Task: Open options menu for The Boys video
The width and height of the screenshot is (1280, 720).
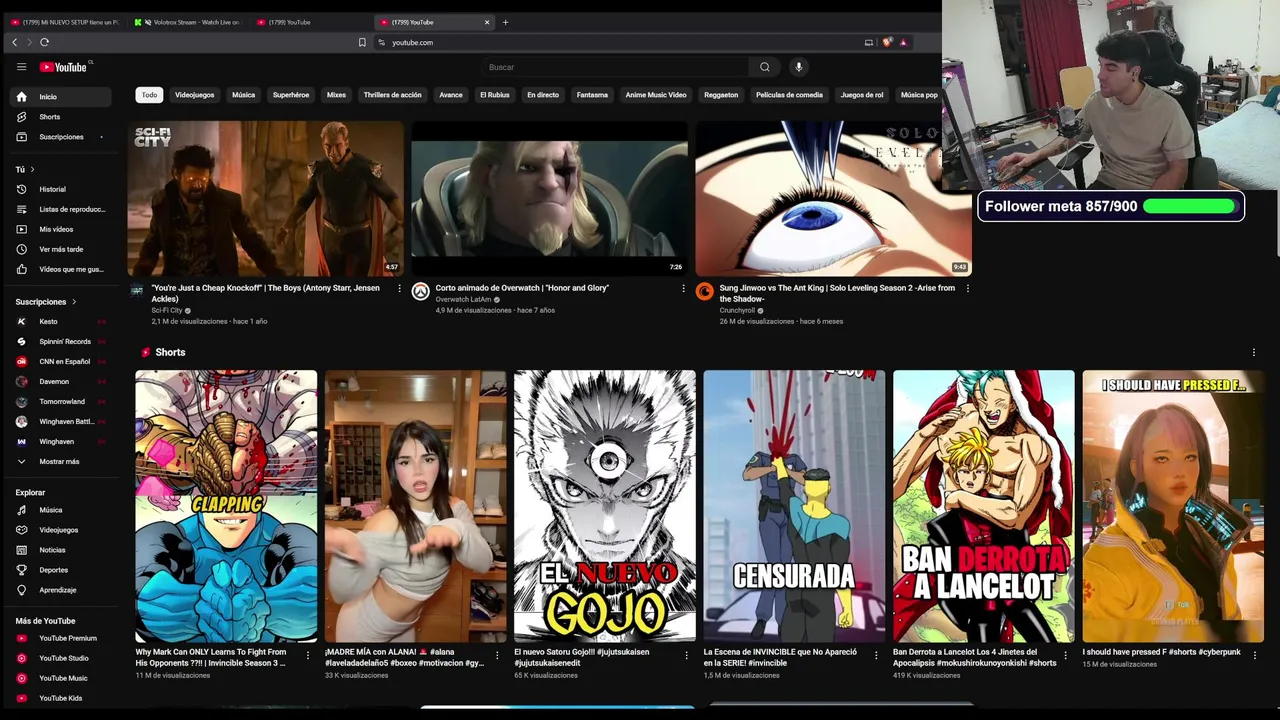Action: coord(399,288)
